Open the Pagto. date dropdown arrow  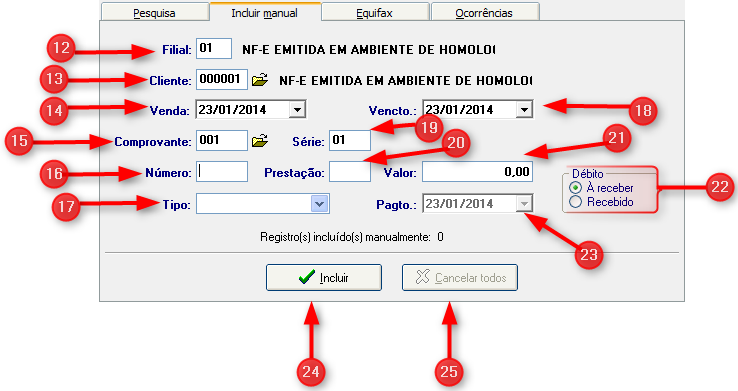[524, 204]
